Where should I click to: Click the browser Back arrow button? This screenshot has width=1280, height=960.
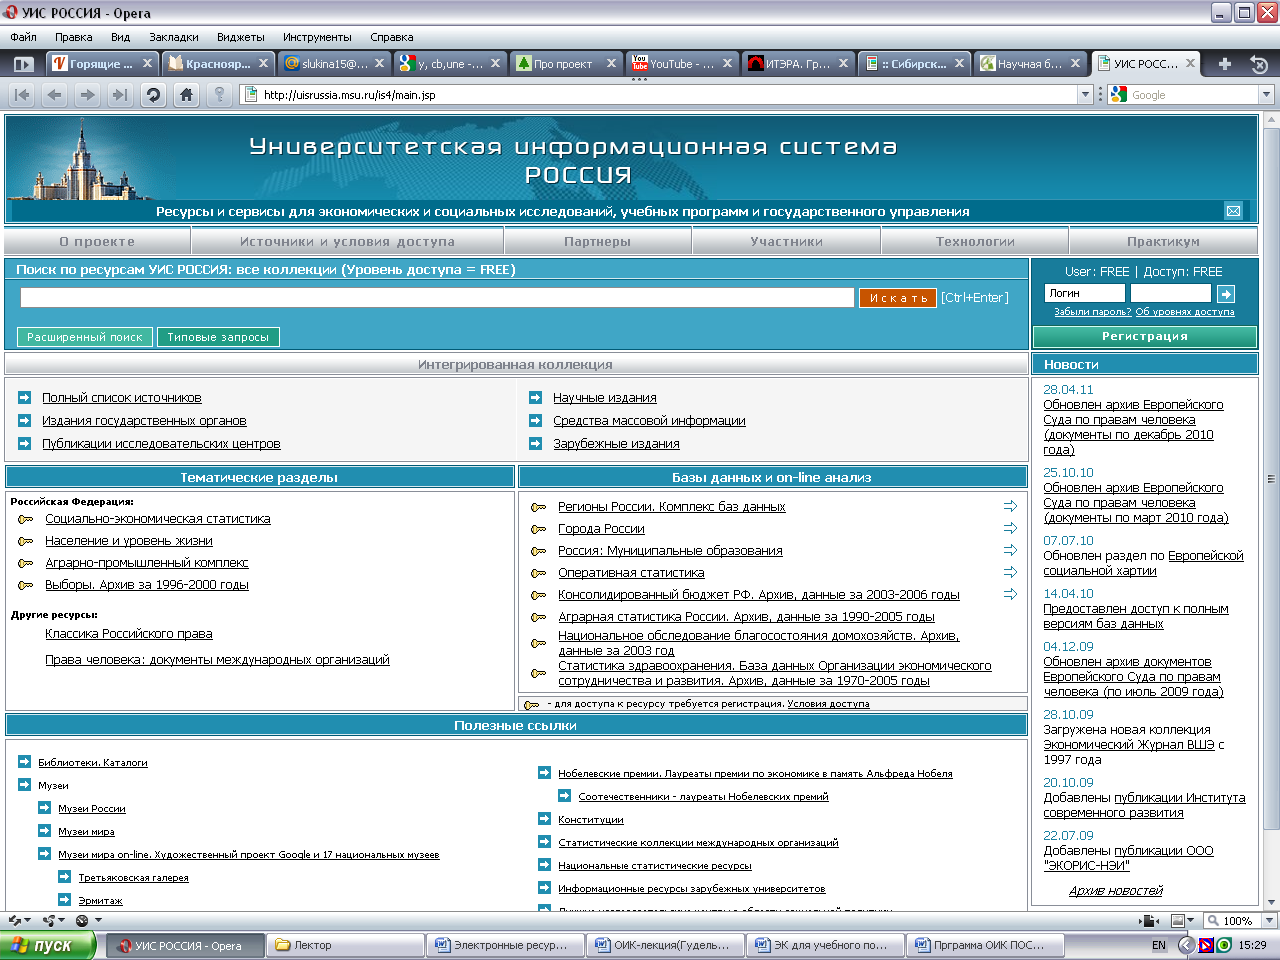[55, 95]
